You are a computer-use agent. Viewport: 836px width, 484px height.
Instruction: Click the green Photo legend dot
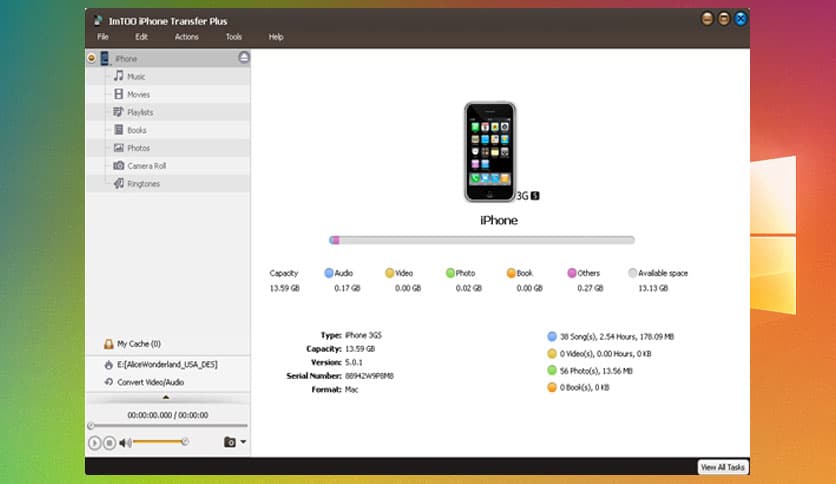click(x=451, y=273)
